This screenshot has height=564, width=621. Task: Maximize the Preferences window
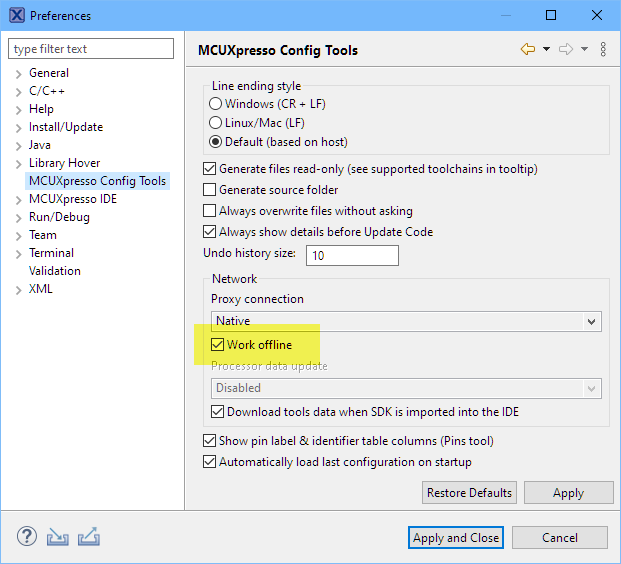coord(551,15)
